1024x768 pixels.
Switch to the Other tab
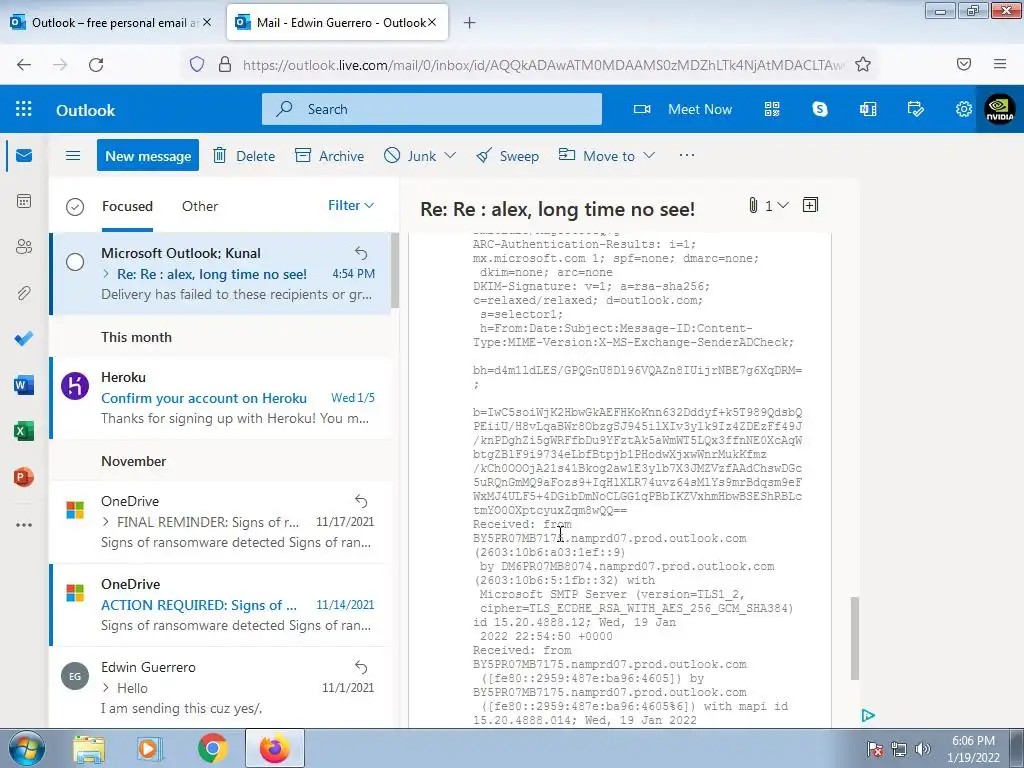[200, 206]
